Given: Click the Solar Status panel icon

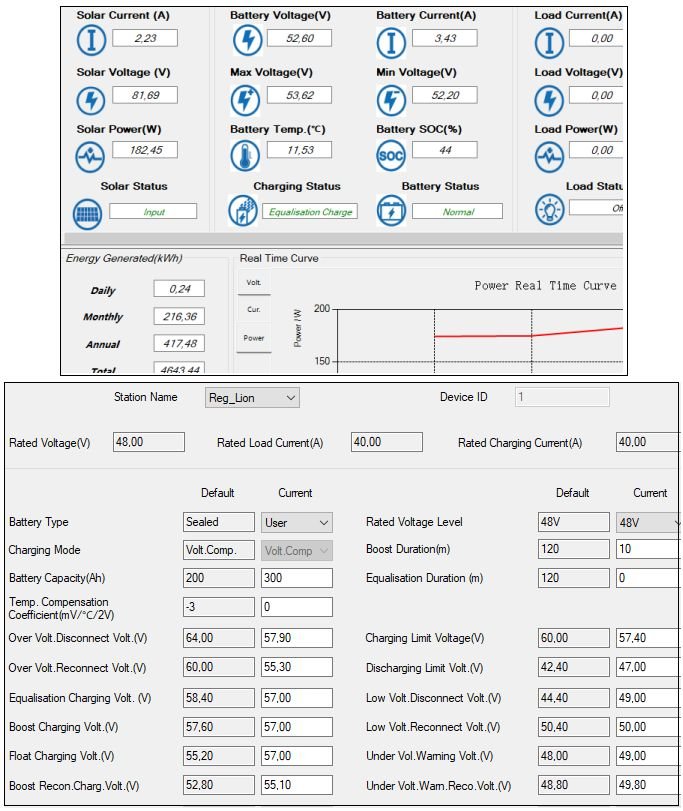Looking at the screenshot, I should (x=88, y=213).
